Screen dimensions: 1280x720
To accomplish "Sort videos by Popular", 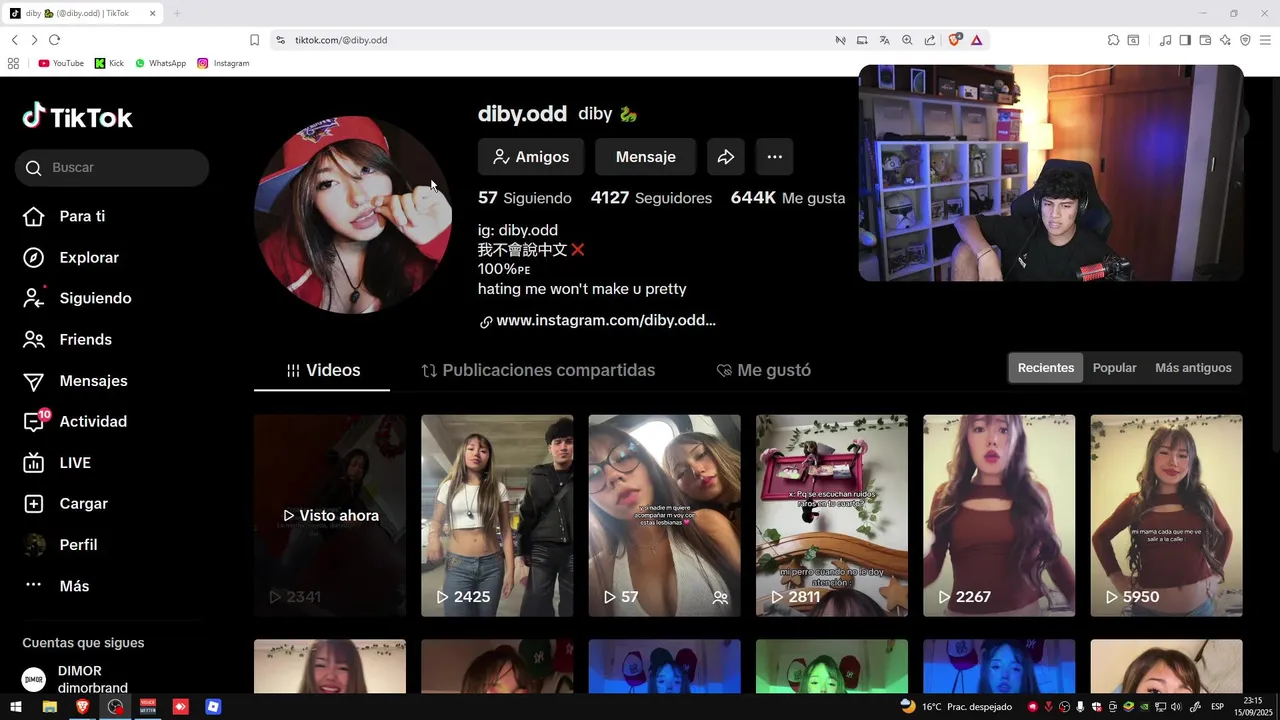I will pos(1114,368).
